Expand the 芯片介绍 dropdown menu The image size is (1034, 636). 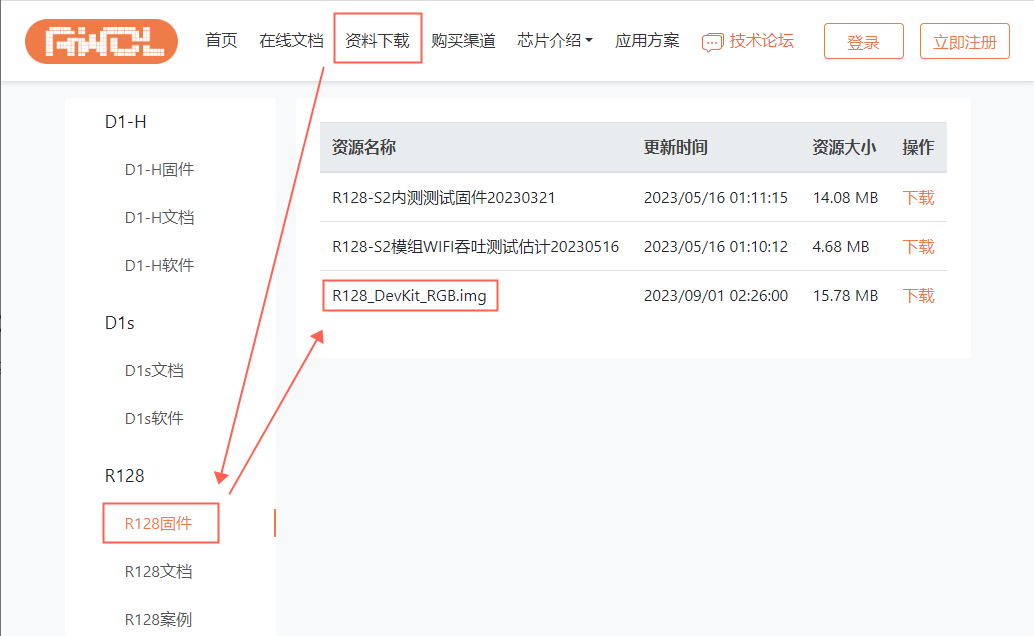555,41
